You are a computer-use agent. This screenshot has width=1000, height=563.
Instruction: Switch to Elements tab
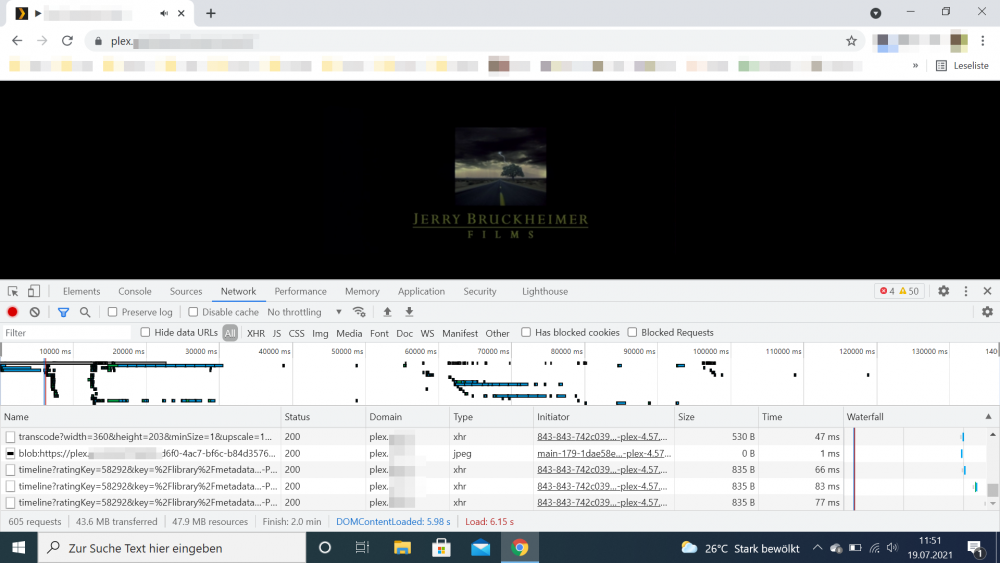81,291
